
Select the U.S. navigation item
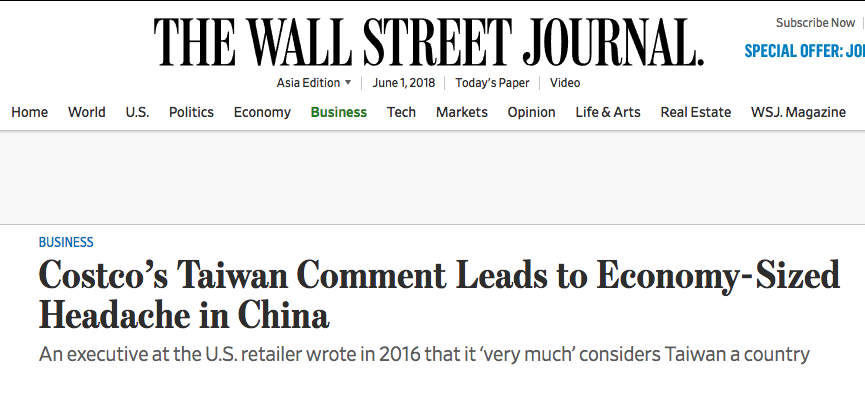(137, 112)
